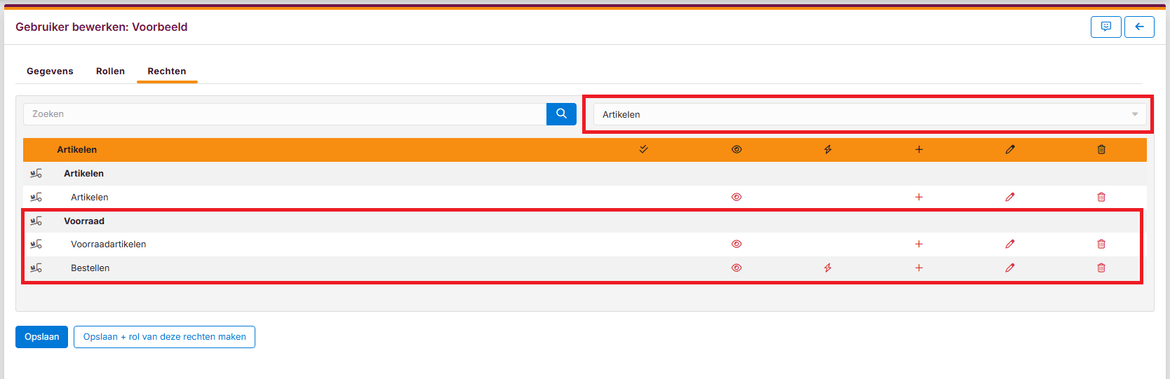Click the lightning action icon for Bestellen

point(828,268)
